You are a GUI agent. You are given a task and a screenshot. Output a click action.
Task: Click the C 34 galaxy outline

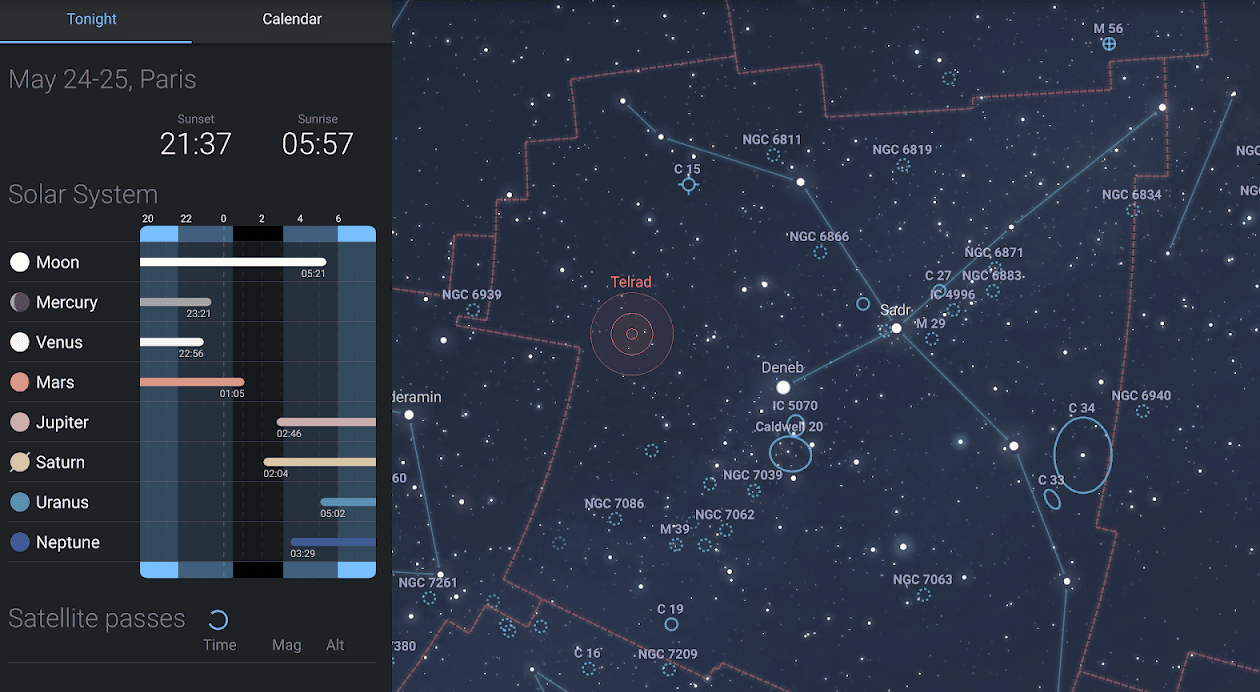click(1082, 454)
